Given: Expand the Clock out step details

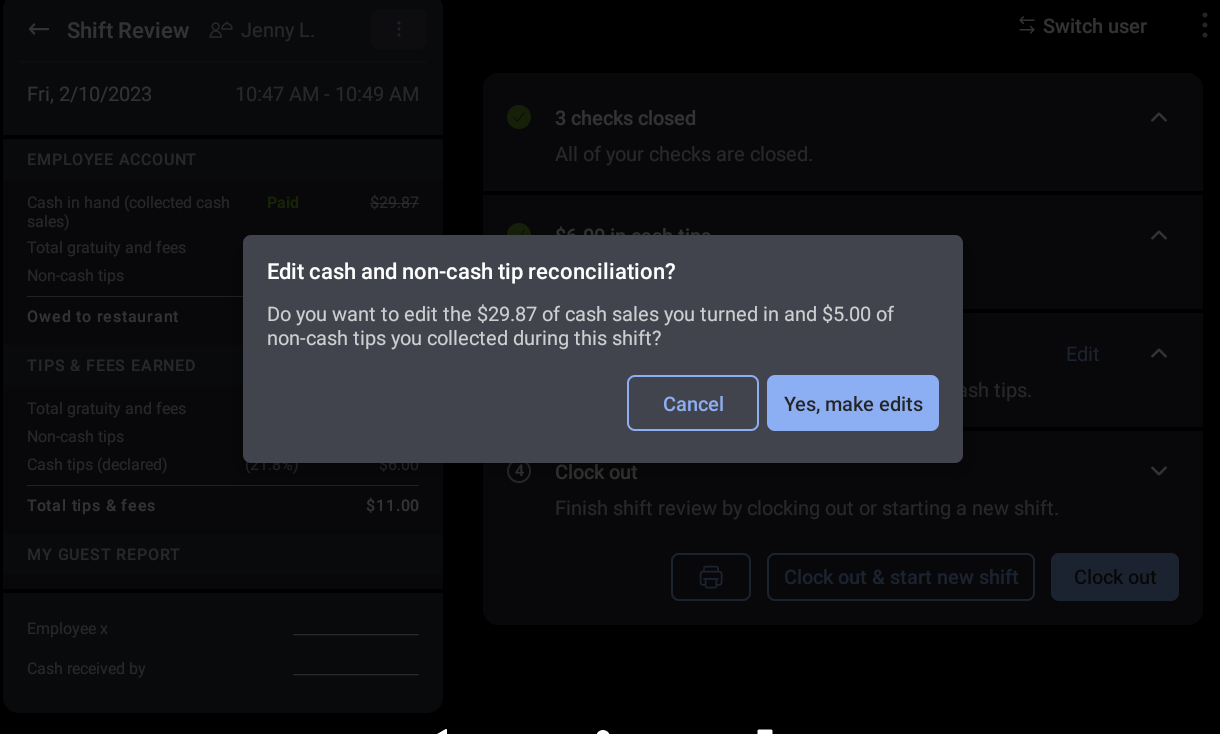Looking at the screenshot, I should point(1158,471).
